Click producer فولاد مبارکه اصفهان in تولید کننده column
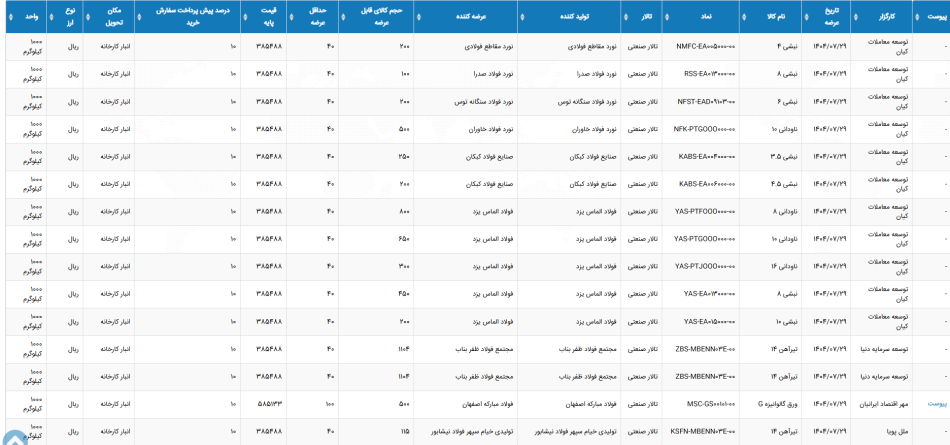This screenshot has width=950, height=445. tap(591, 404)
